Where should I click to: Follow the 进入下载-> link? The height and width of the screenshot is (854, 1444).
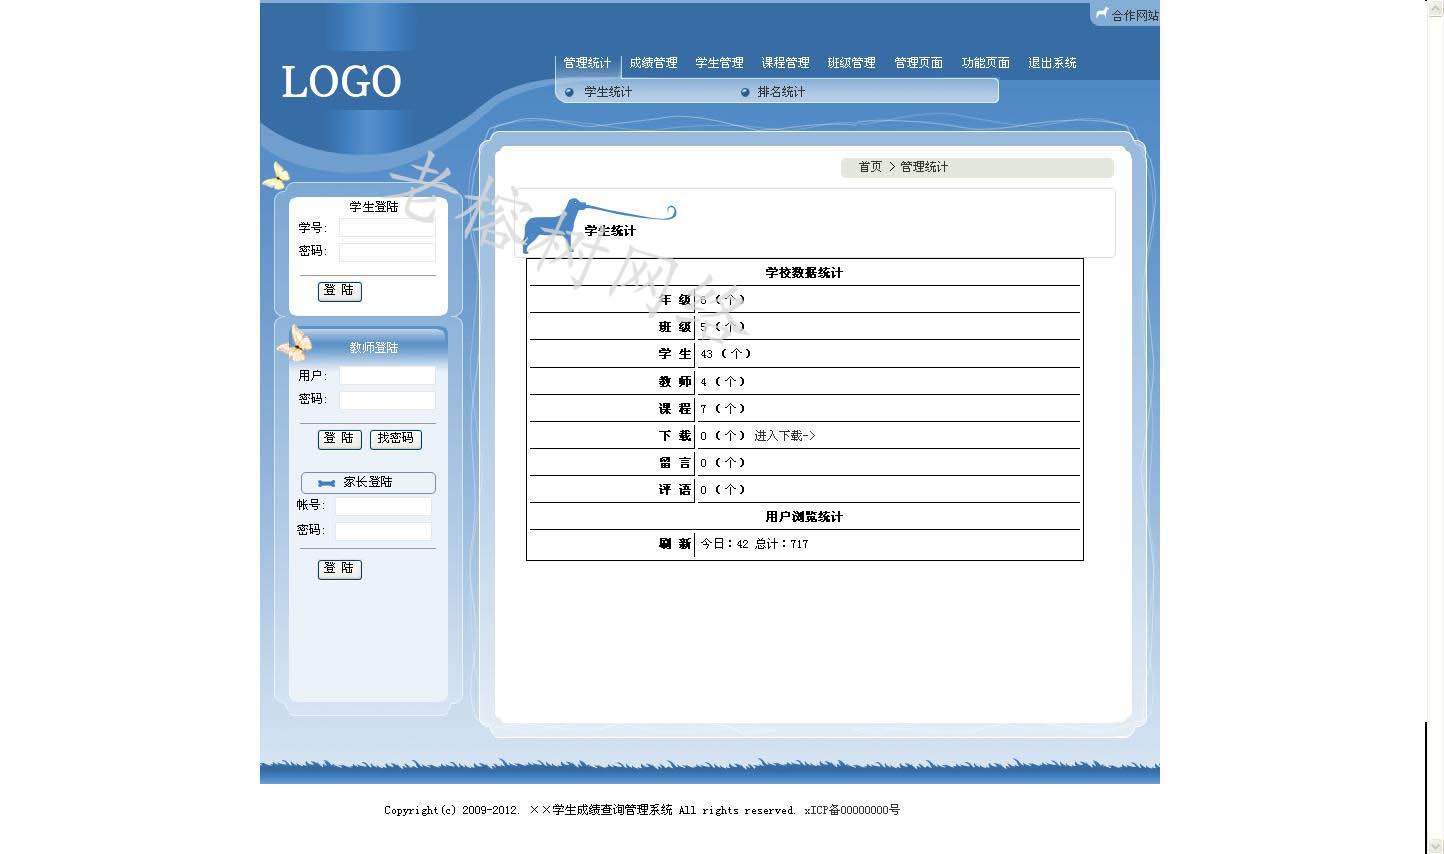click(x=785, y=436)
